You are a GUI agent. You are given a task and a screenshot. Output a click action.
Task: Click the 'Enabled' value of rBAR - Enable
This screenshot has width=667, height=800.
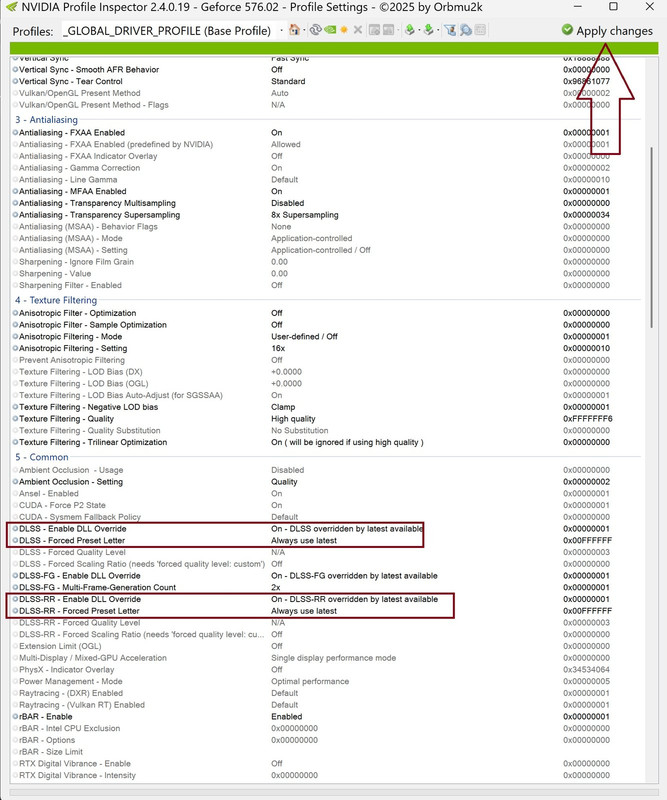click(287, 717)
